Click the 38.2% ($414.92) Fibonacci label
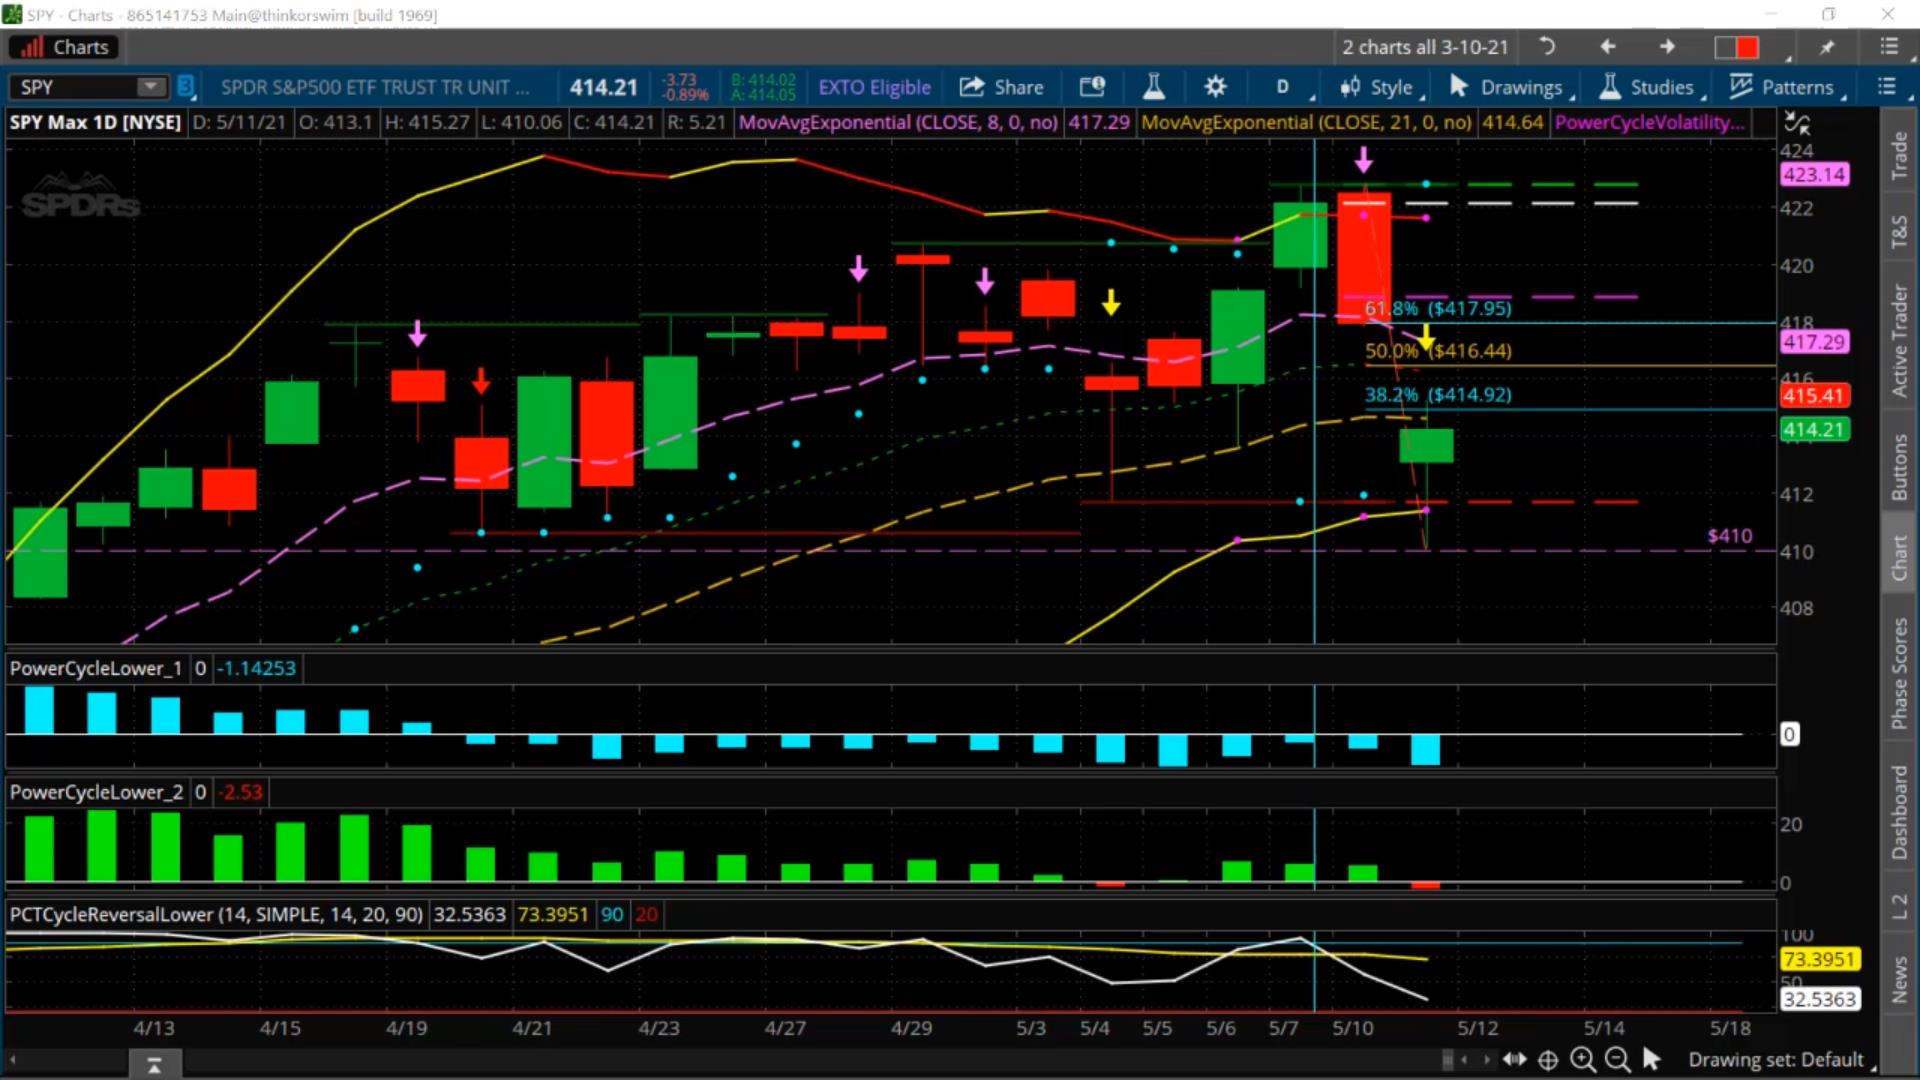Viewport: 1920px width, 1080px height. tap(1438, 394)
